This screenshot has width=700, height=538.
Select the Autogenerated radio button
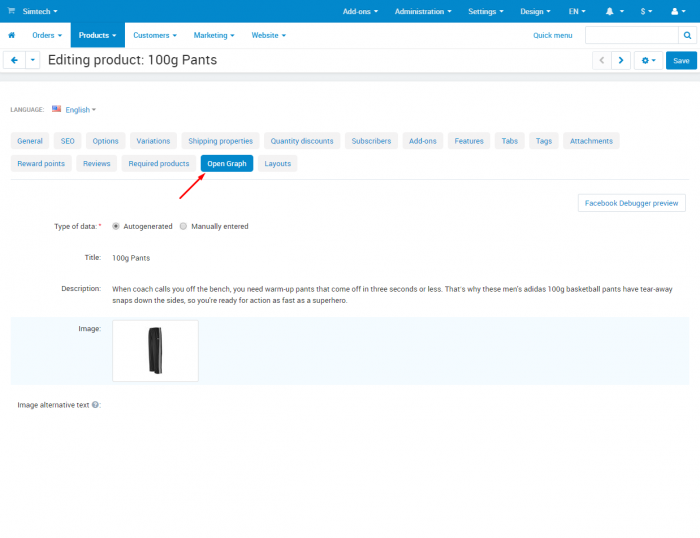(116, 226)
